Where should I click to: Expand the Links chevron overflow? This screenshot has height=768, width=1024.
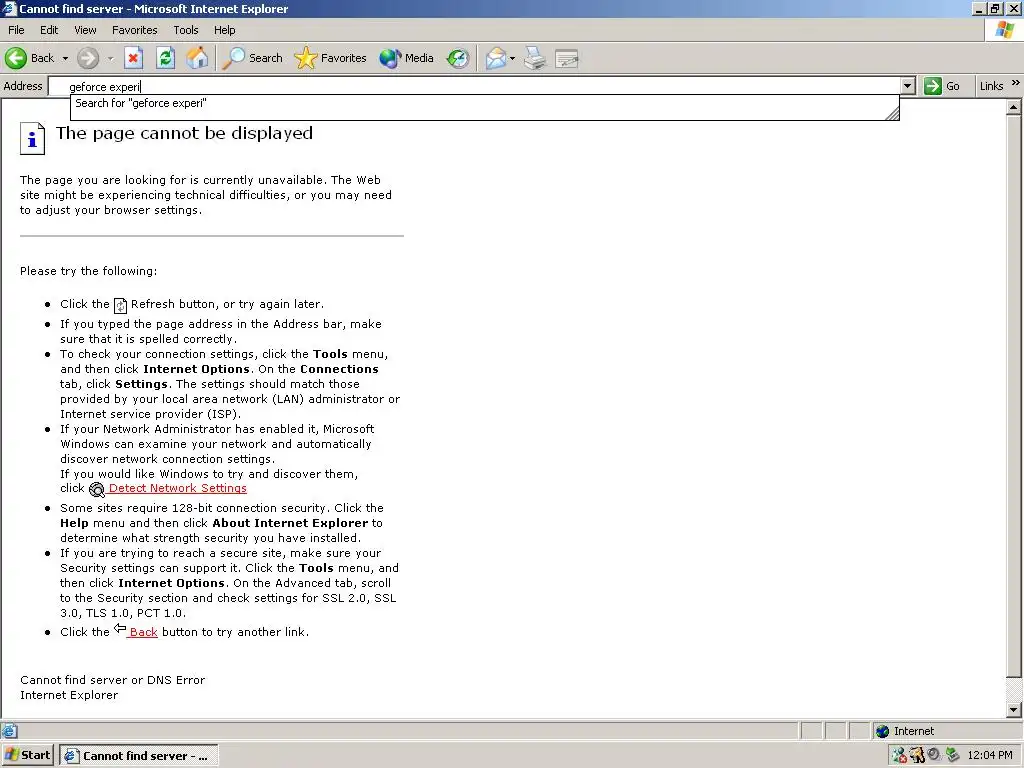coord(1016,83)
